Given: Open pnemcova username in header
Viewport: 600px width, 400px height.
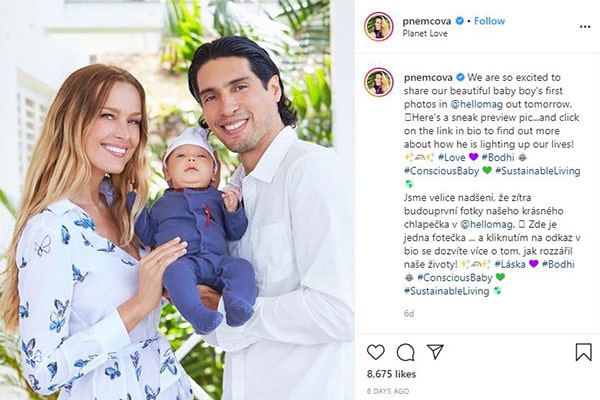Looking at the screenshot, I should coord(427,21).
